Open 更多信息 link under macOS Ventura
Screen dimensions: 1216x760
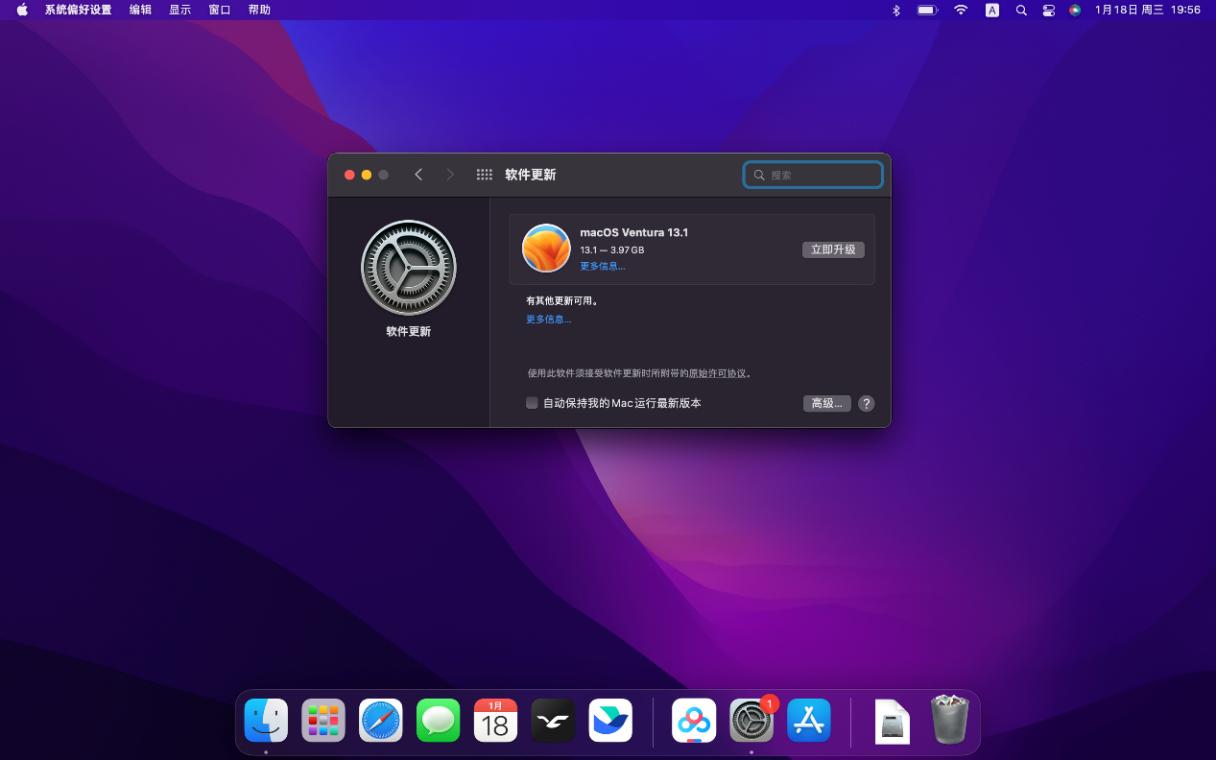tap(602, 266)
